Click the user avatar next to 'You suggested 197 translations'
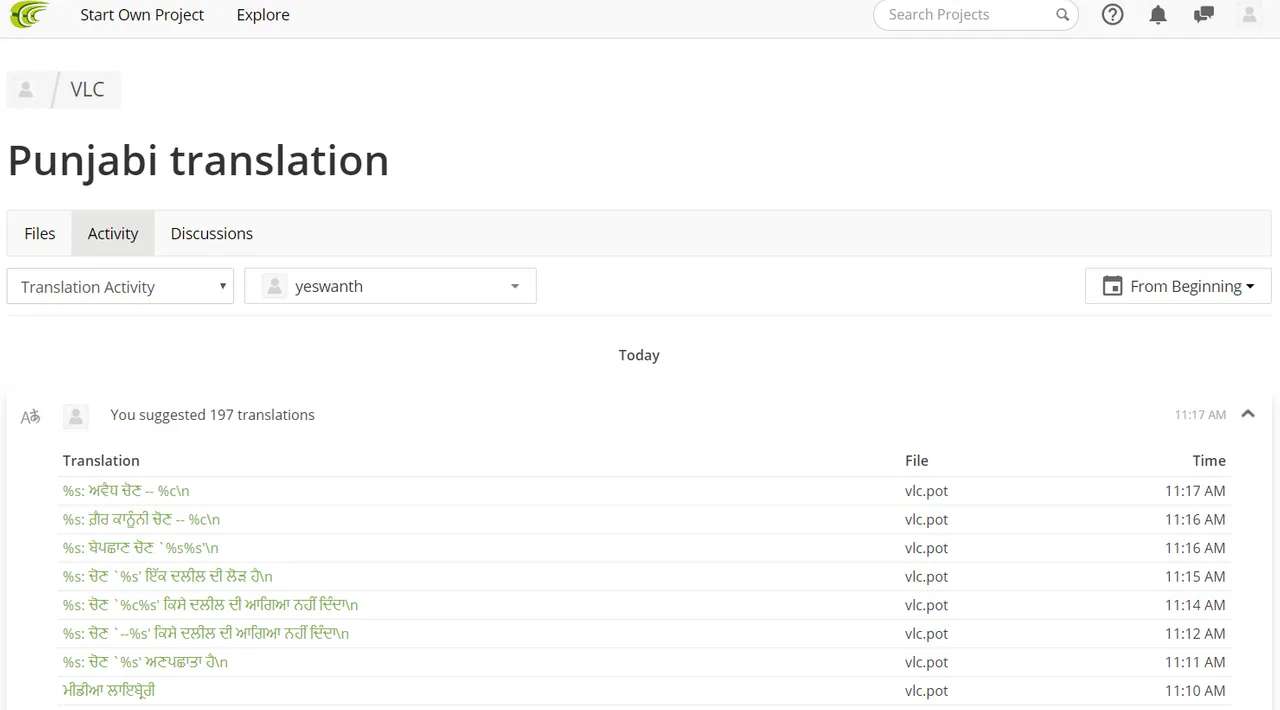Image resolution: width=1280 pixels, height=710 pixels. tap(75, 416)
